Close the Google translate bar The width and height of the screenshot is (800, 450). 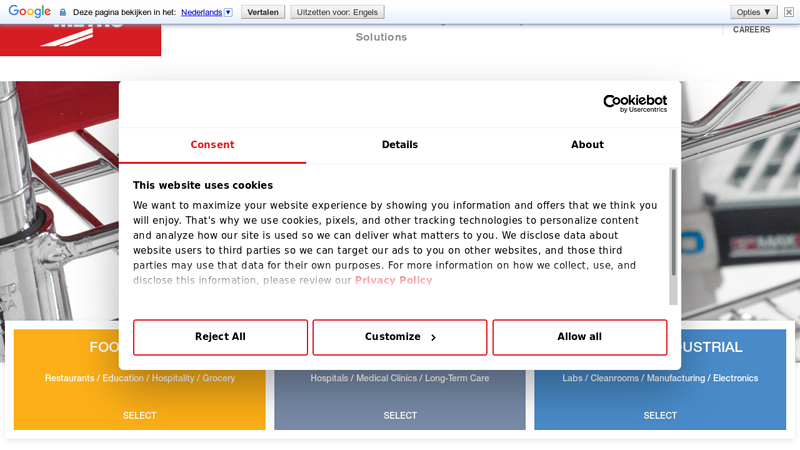788,12
